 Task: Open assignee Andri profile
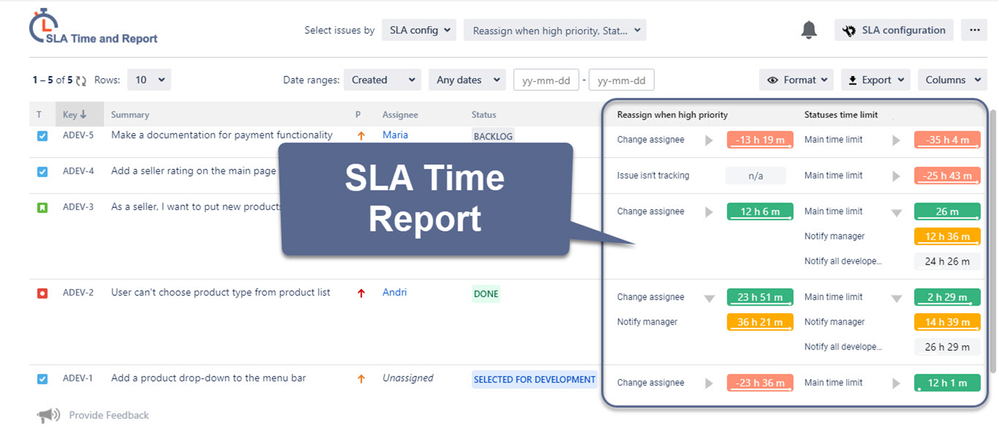click(394, 292)
